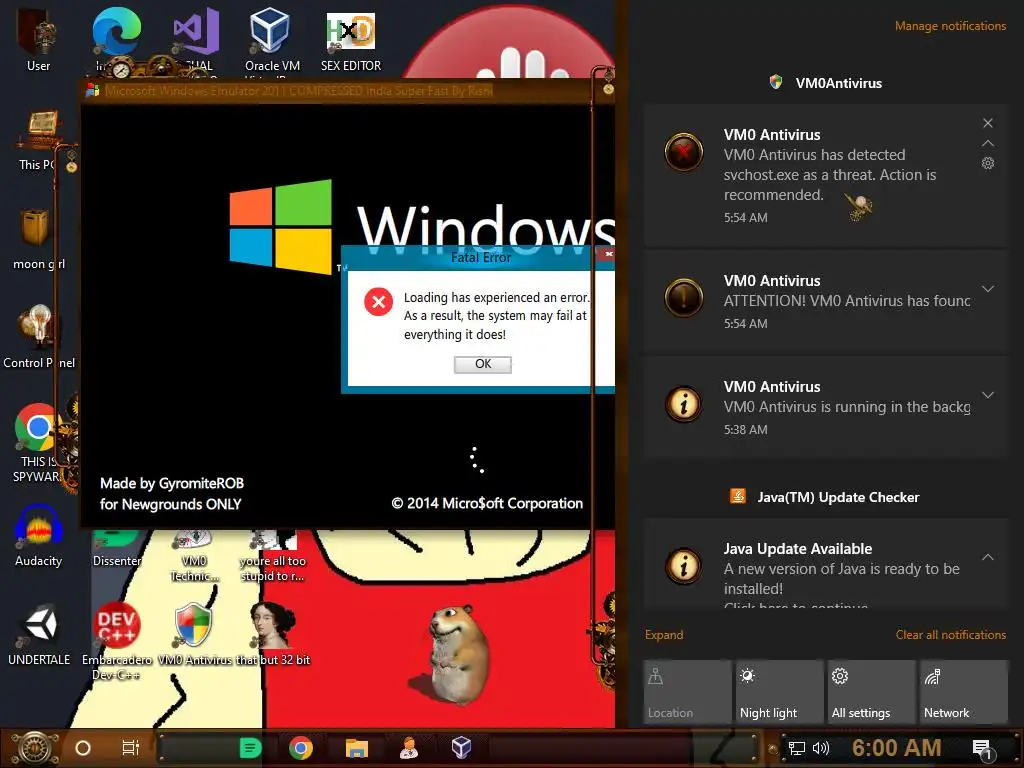Open the Control Panel desktop icon
Screen dimensions: 1024x768
(x=39, y=336)
